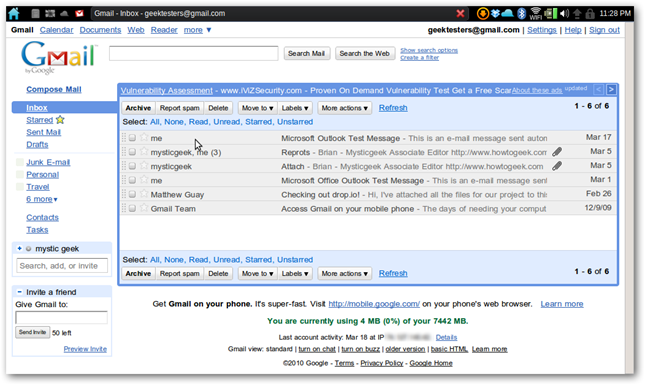Click the Travel label color box
This screenshot has width=645, height=385.
pyautogui.click(x=19, y=187)
